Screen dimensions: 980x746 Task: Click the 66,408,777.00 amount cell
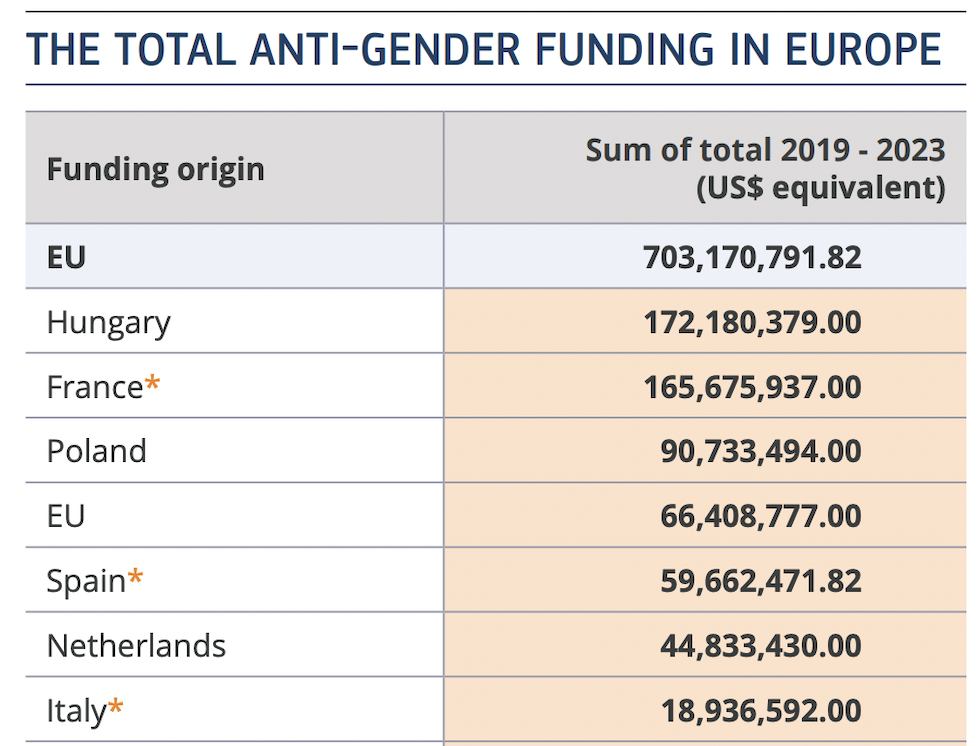[760, 516]
